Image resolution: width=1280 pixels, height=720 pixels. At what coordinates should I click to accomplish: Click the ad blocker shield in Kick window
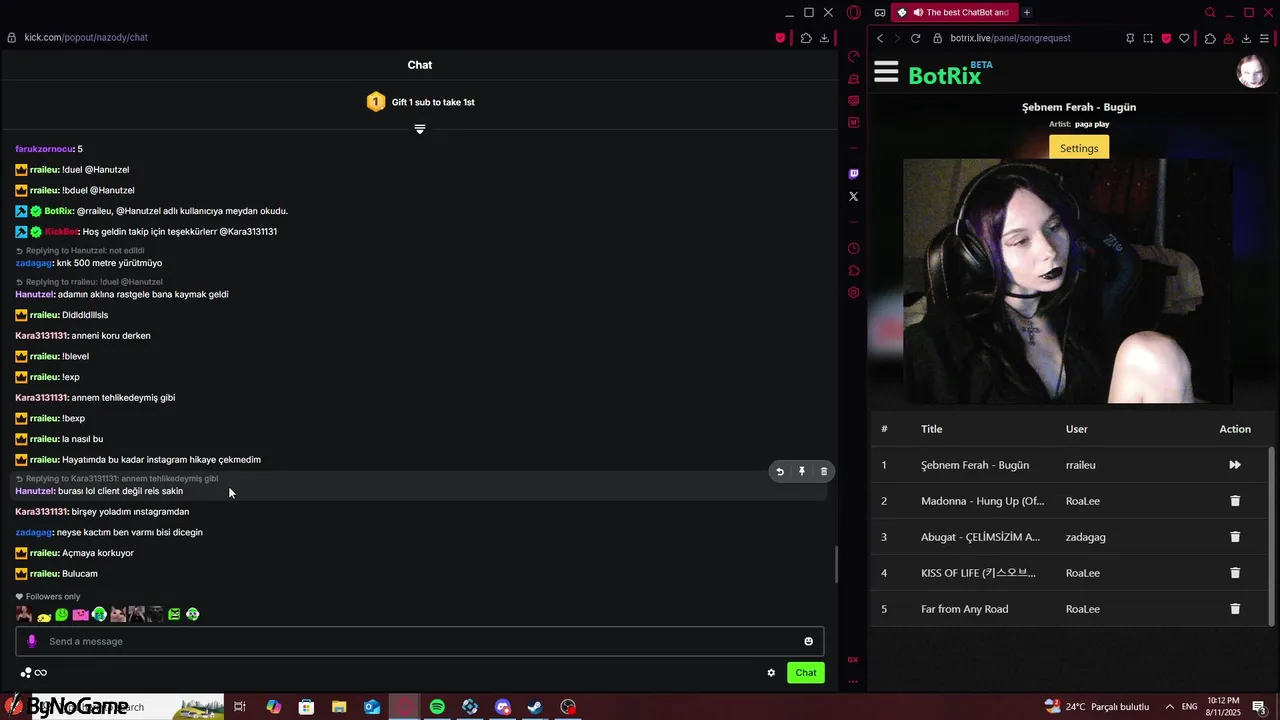click(781, 38)
